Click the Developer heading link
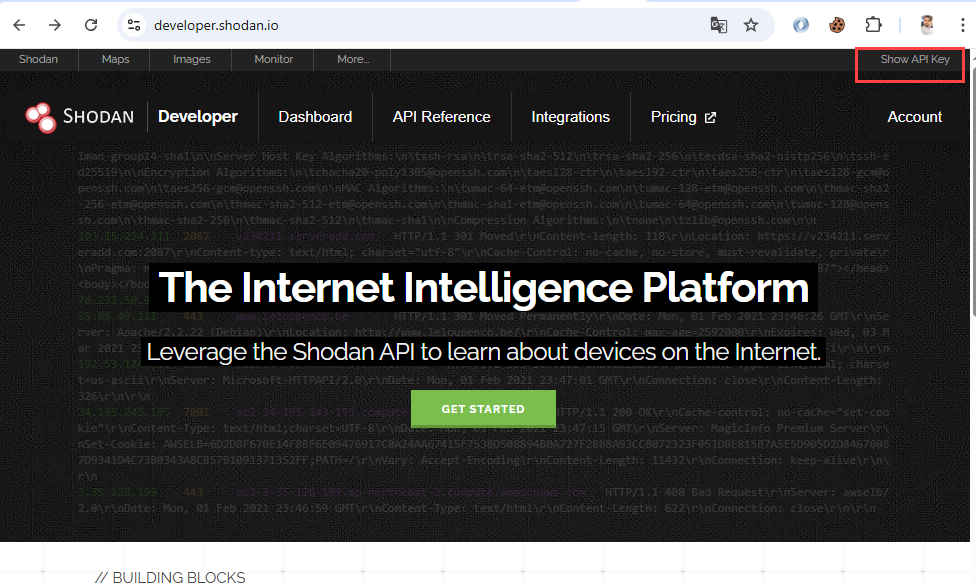 point(197,117)
